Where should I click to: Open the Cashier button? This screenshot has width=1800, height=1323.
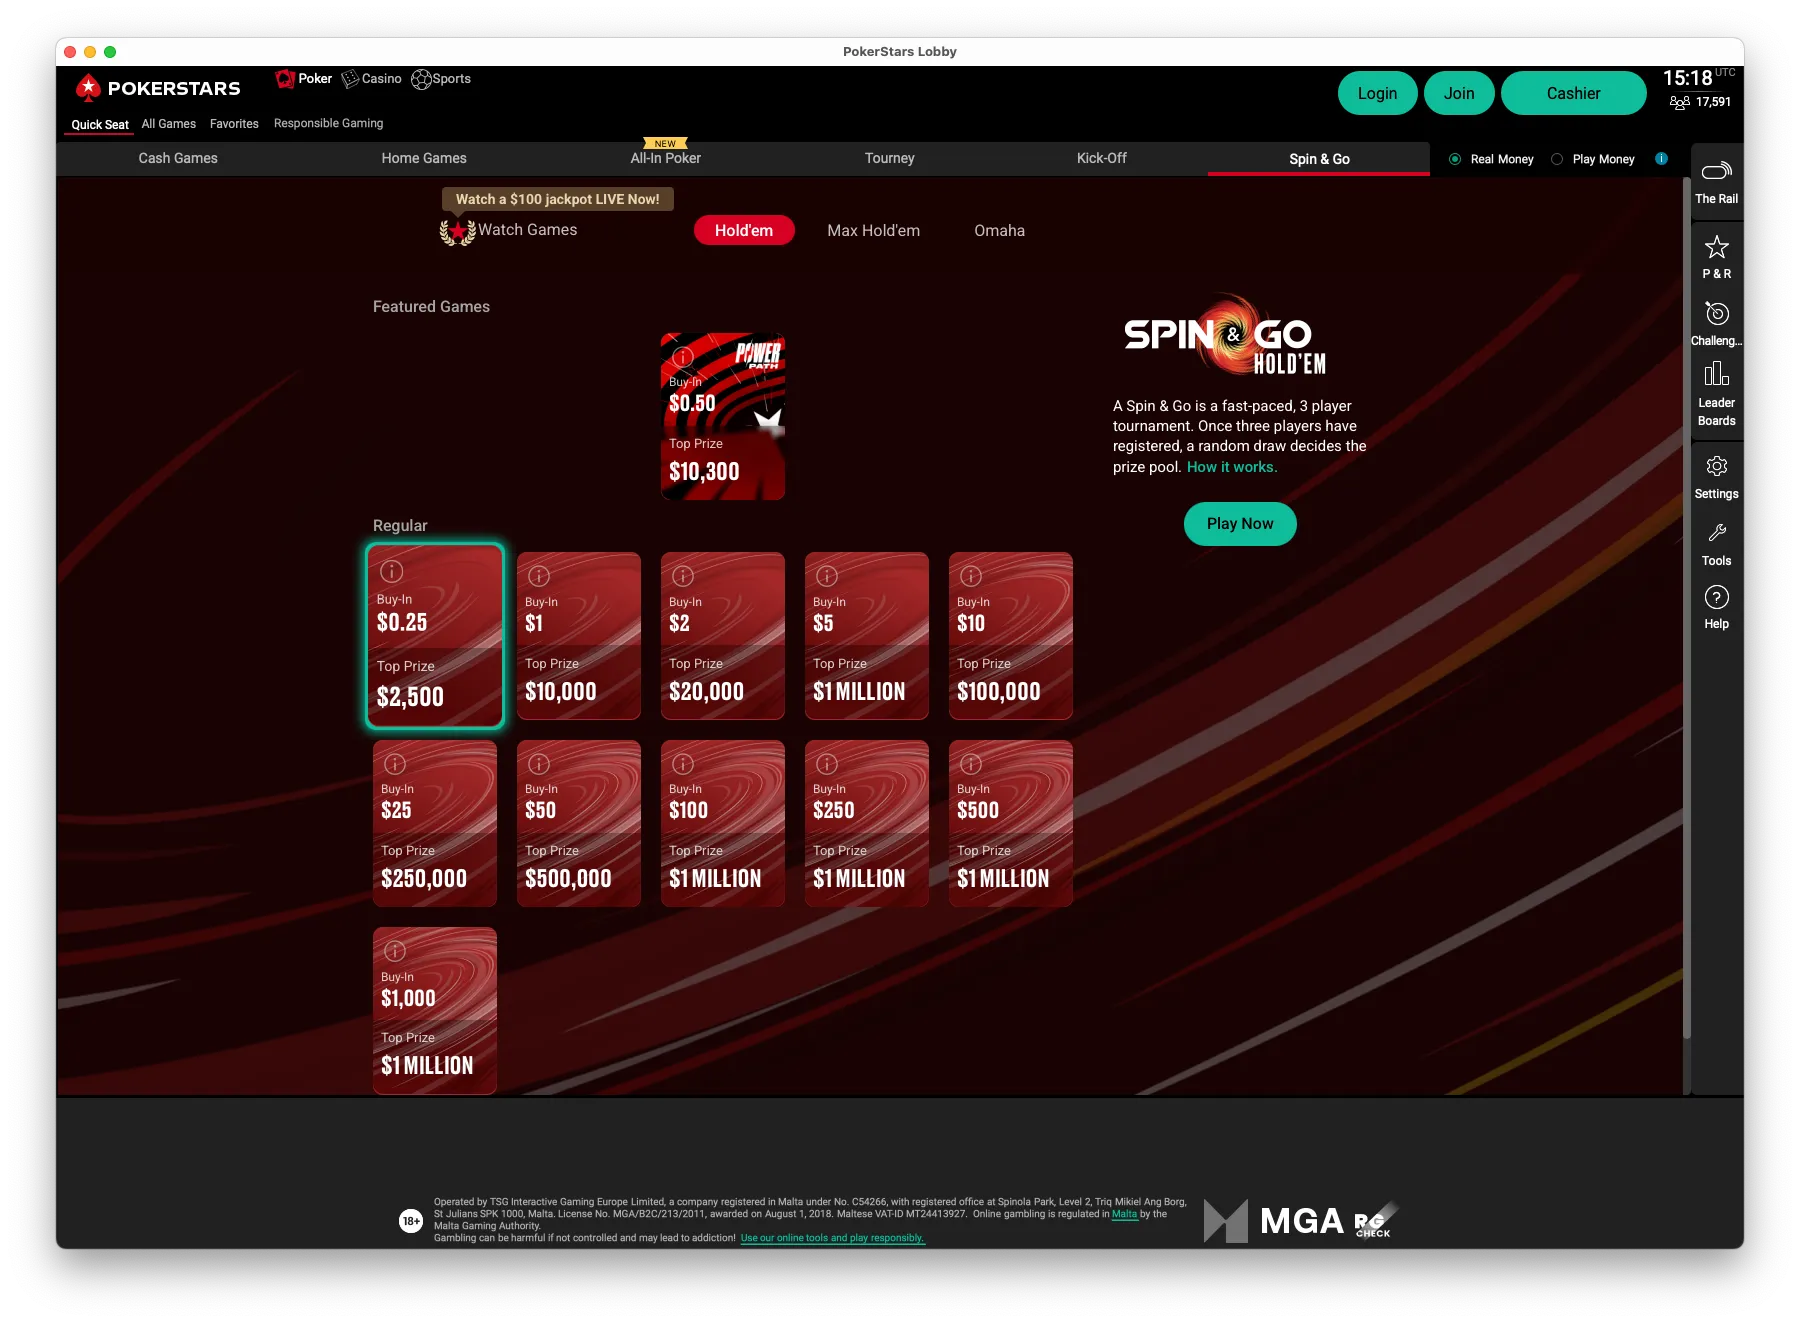tap(1573, 93)
